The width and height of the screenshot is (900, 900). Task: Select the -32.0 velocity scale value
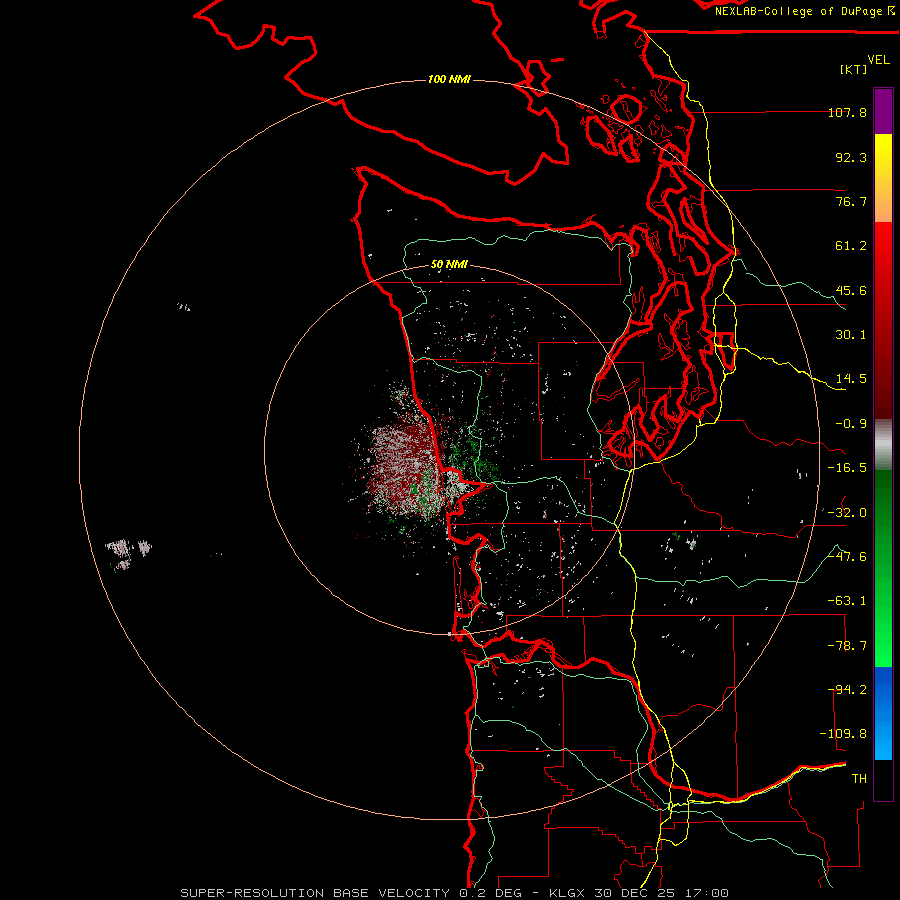pos(847,513)
